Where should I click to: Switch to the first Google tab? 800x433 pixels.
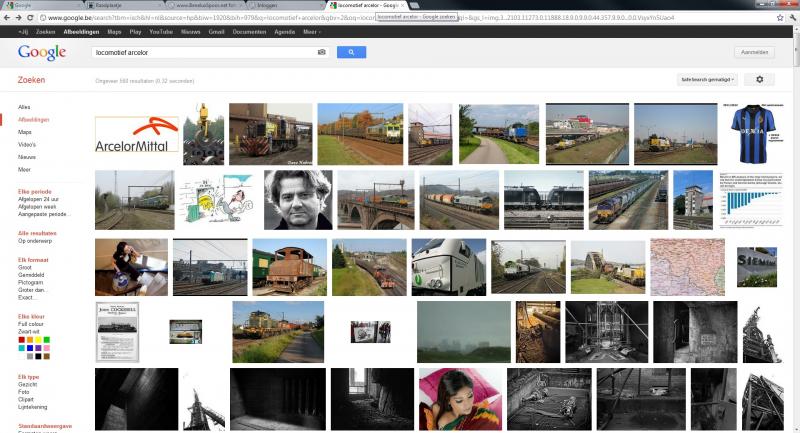pos(41,5)
